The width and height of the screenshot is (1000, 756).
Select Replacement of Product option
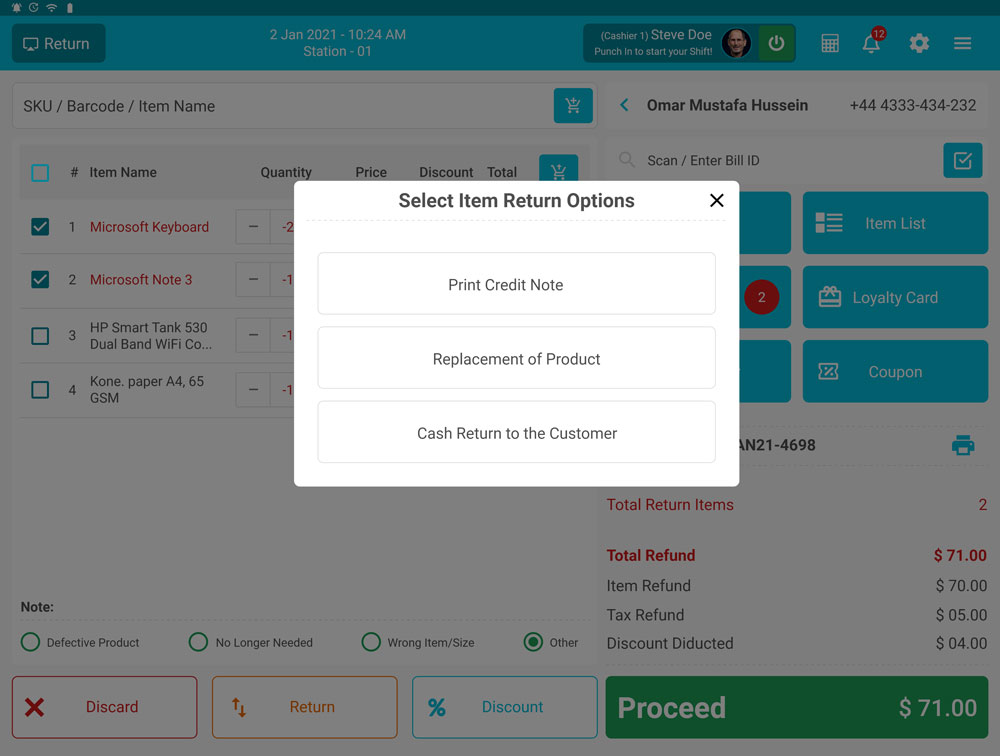[516, 359]
